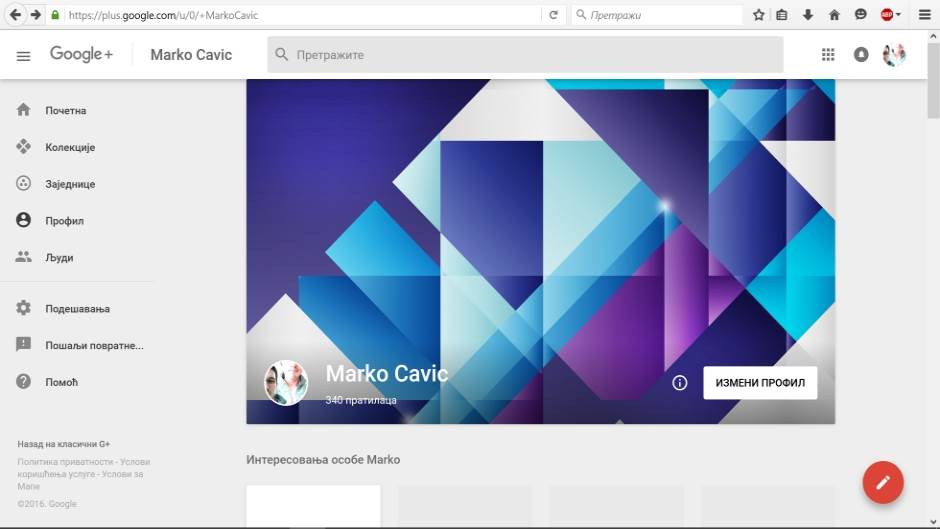
Task: Open Подешавања settings in the sidebar
Action: pos(76,309)
